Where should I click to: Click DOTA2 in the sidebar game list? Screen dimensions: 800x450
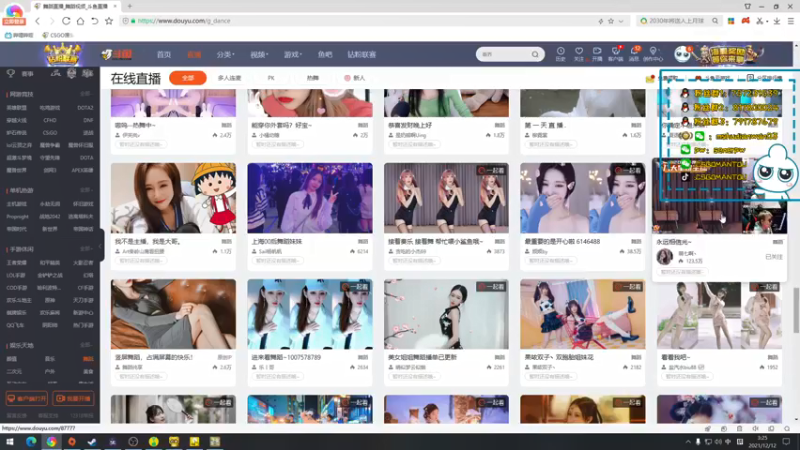(85, 108)
